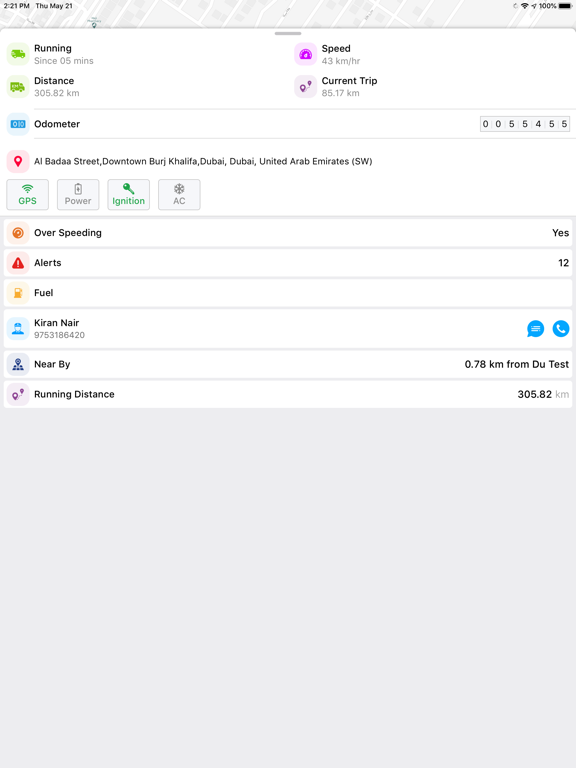Tap the Running Distance route icon
Viewport: 576px width, 768px height.
click(18, 394)
